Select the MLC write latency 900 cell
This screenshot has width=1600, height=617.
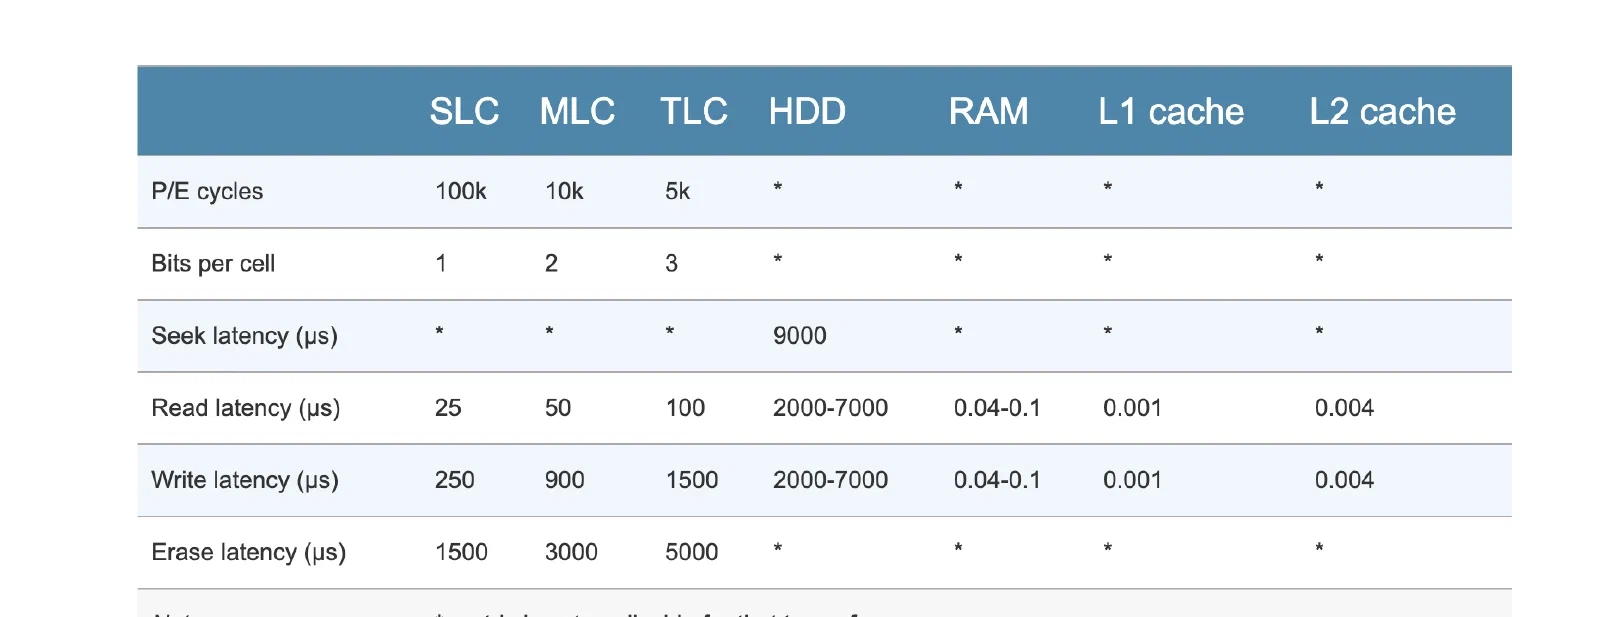coord(564,480)
